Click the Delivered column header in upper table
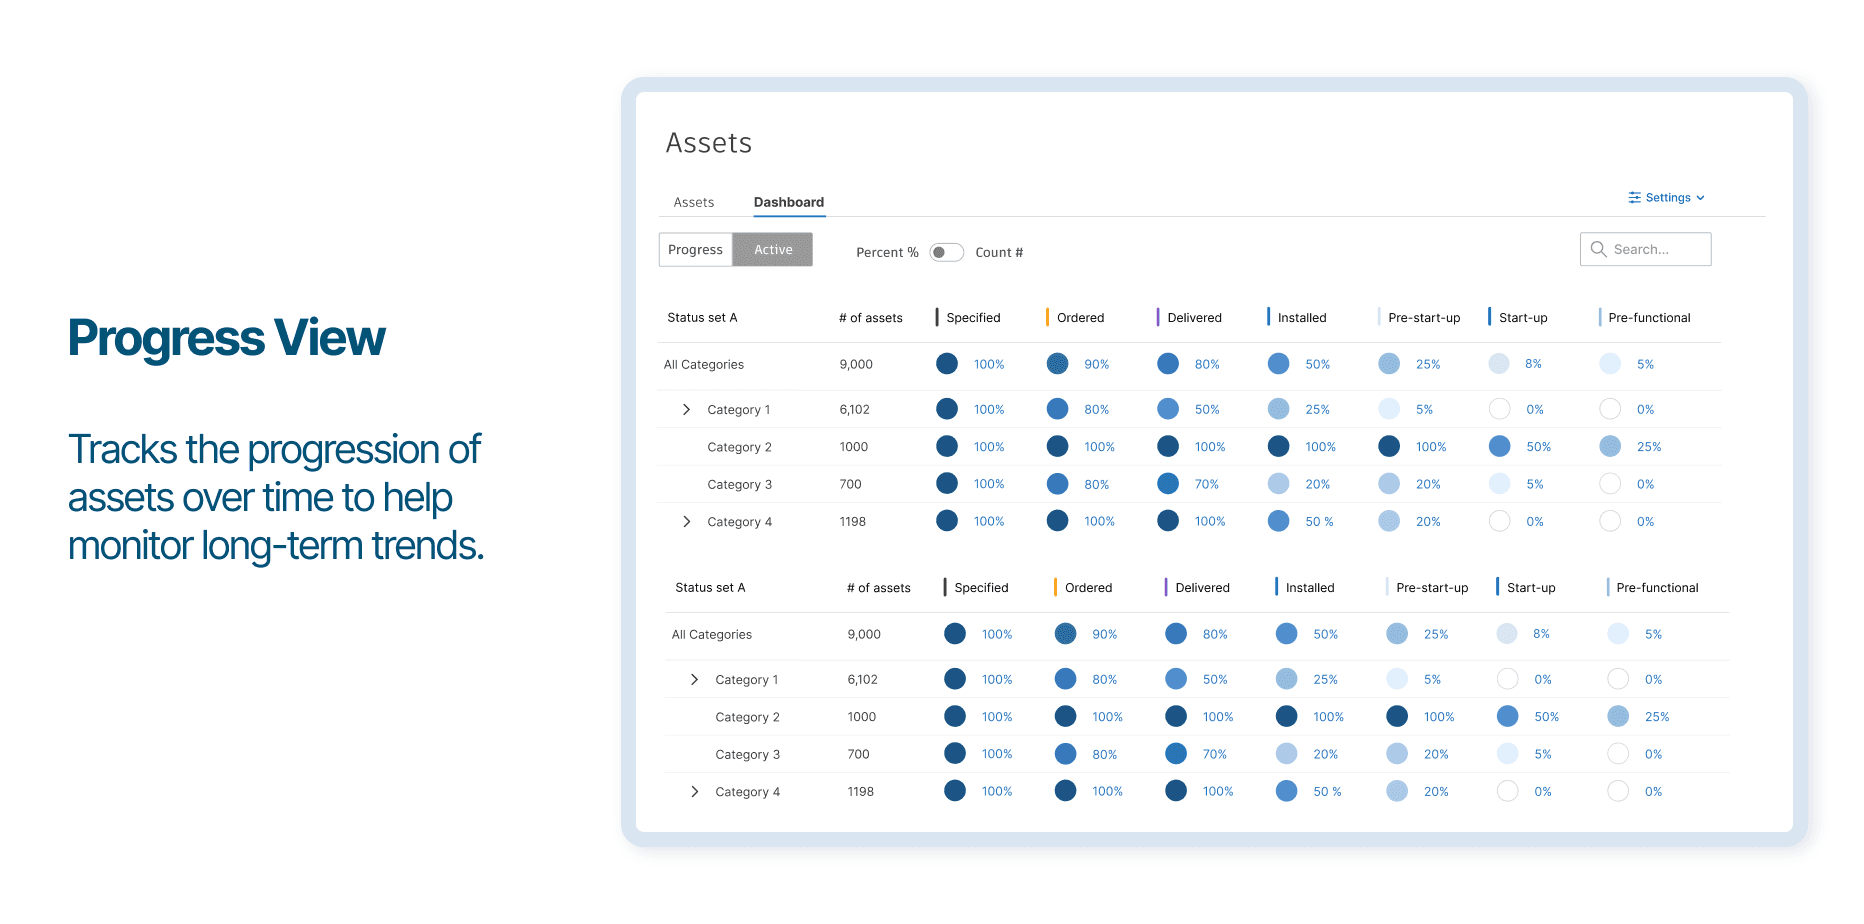This screenshot has width=1864, height=924. click(1195, 318)
